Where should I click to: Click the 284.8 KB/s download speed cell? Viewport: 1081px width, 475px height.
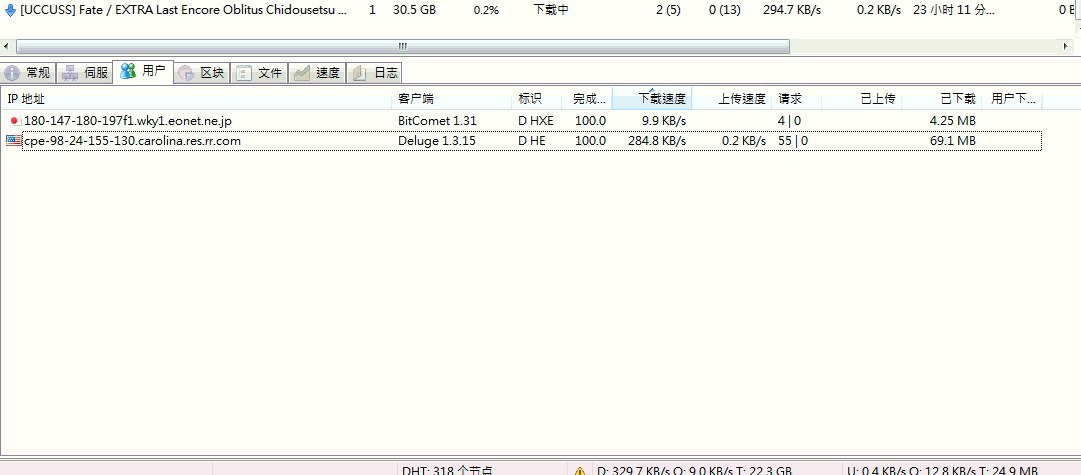(x=657, y=141)
